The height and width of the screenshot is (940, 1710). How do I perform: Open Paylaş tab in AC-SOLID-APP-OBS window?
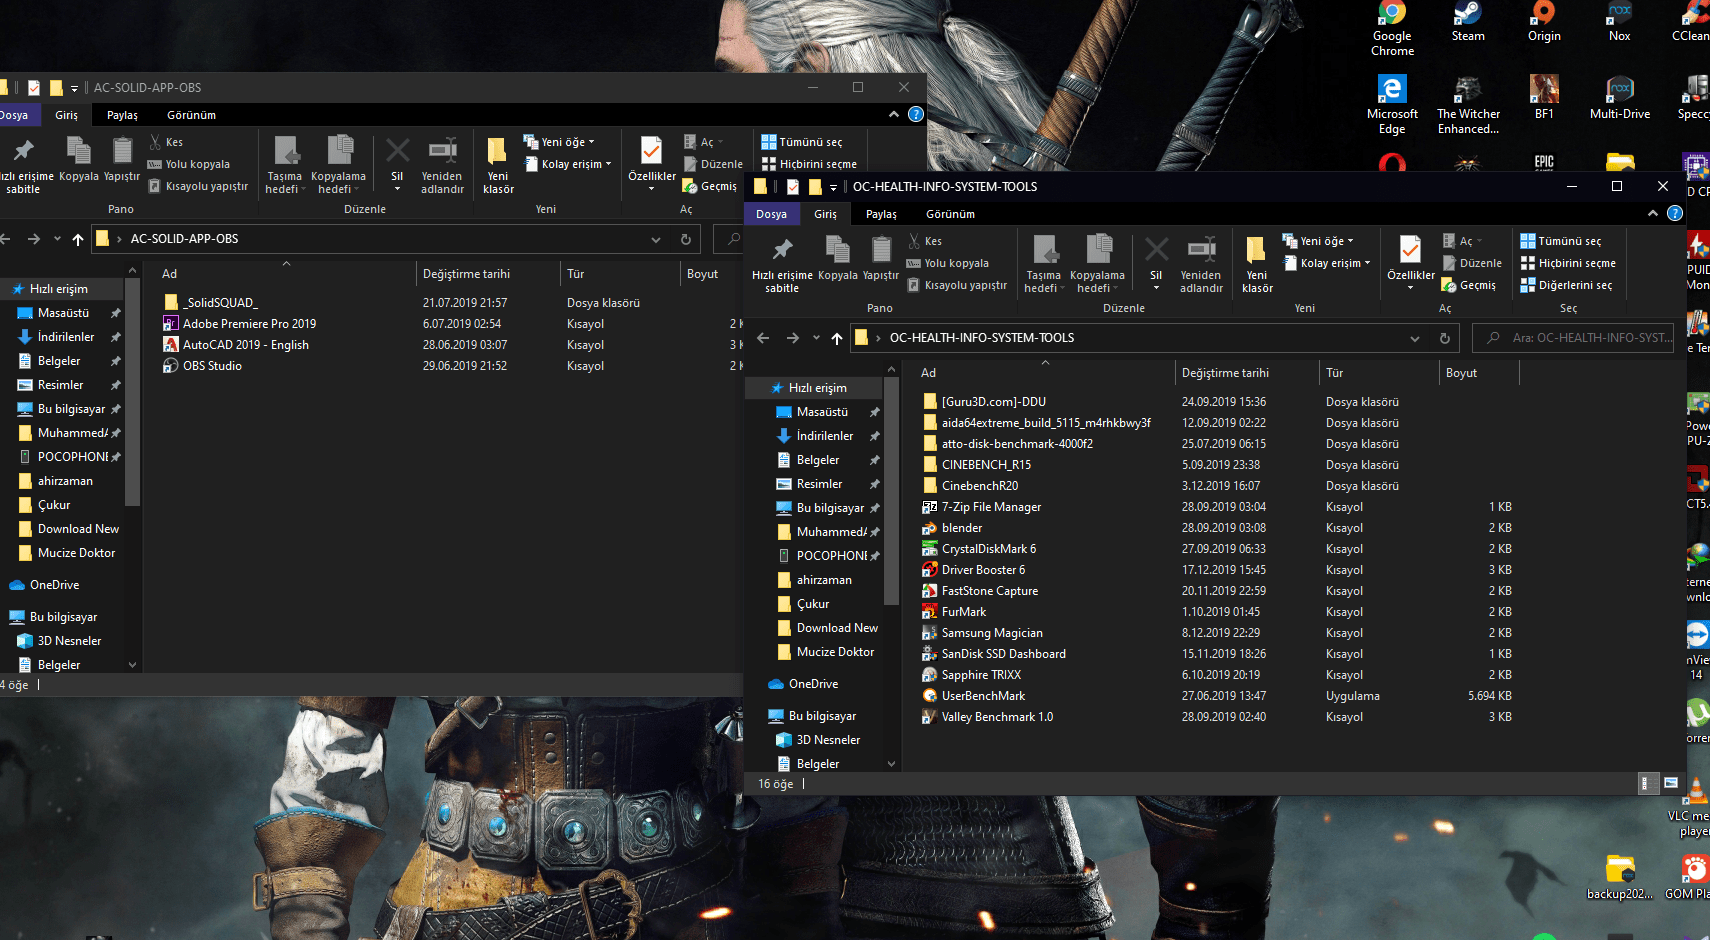122,115
